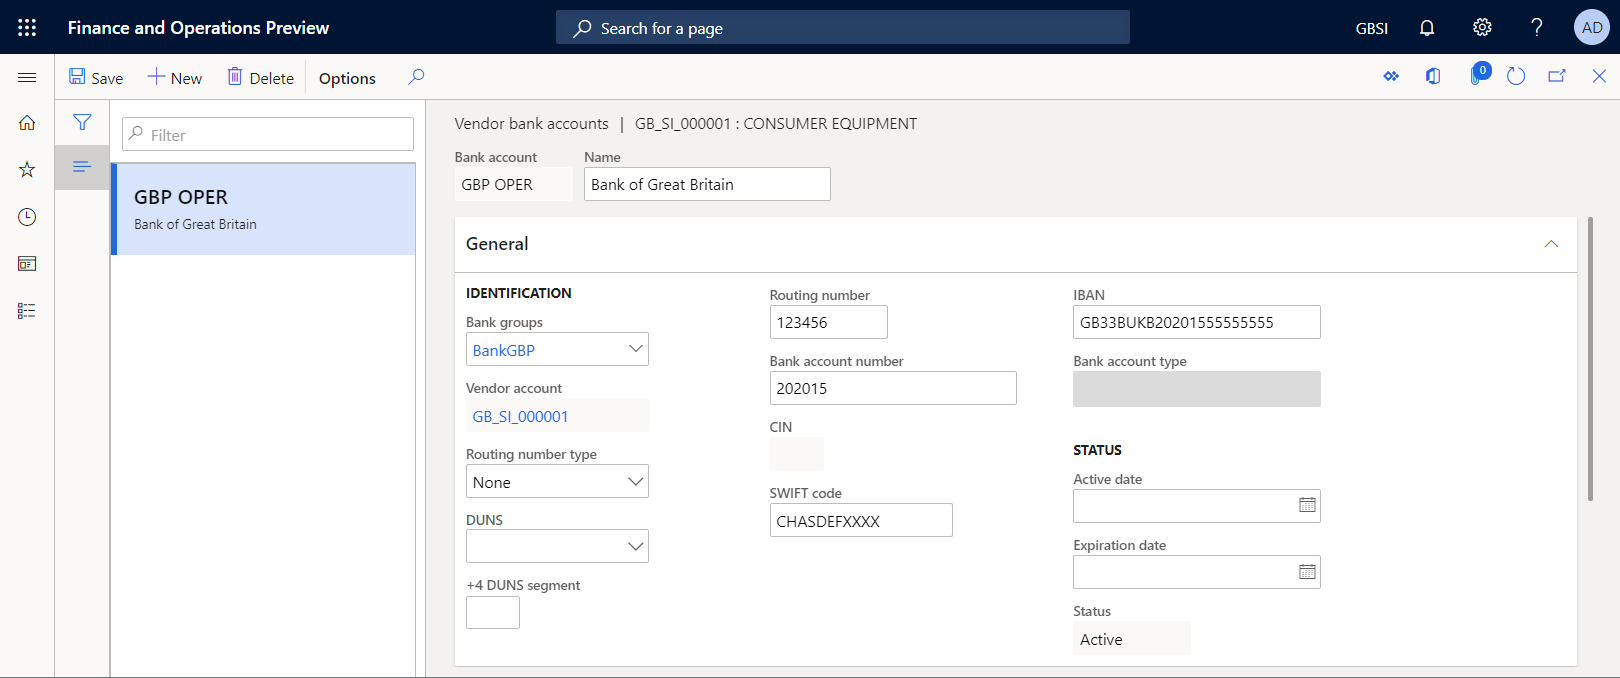Close the Vendor bank accounts form
The height and width of the screenshot is (678, 1620).
click(x=1599, y=76)
